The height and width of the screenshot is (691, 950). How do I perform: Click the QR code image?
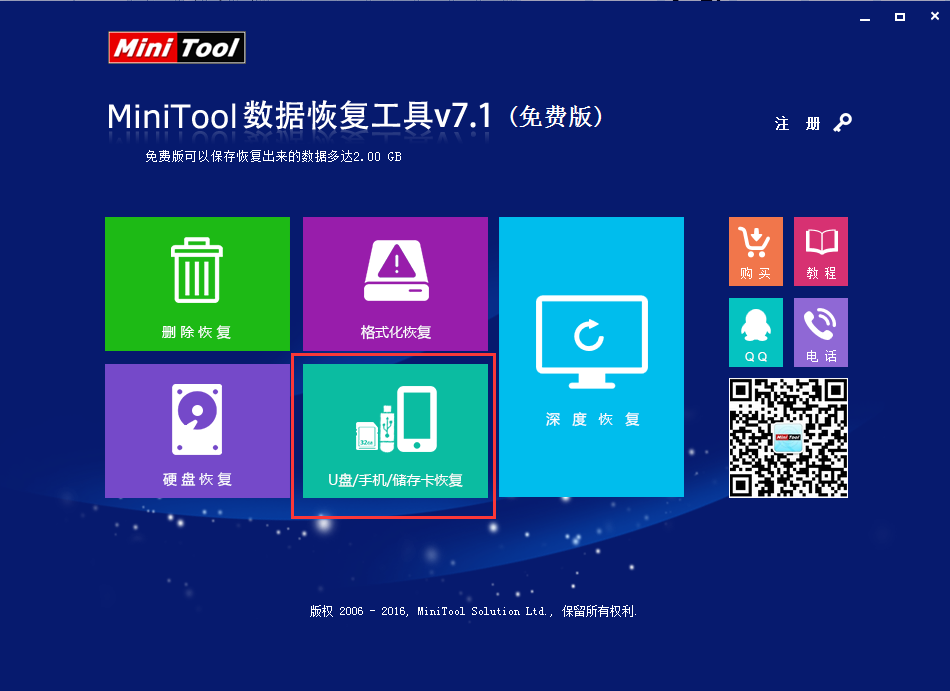(788, 438)
